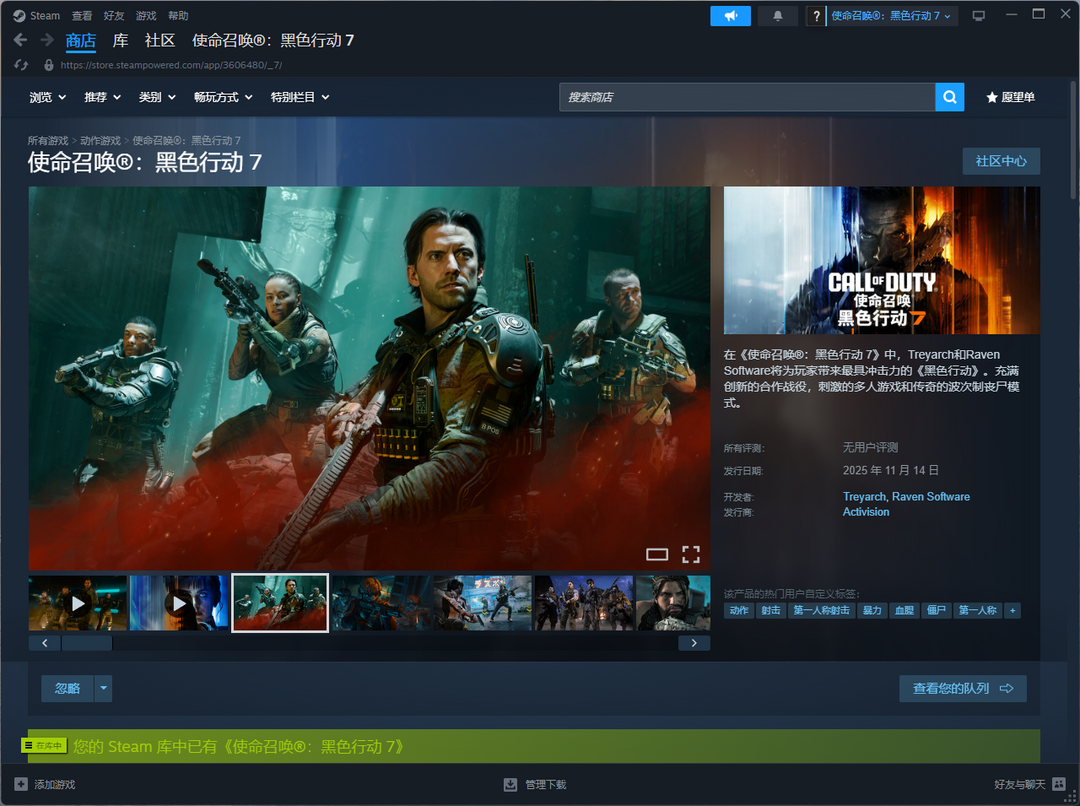Screen dimensions: 1080x806
Task: Open the 查看 menu
Action: pyautogui.click(x=82, y=16)
